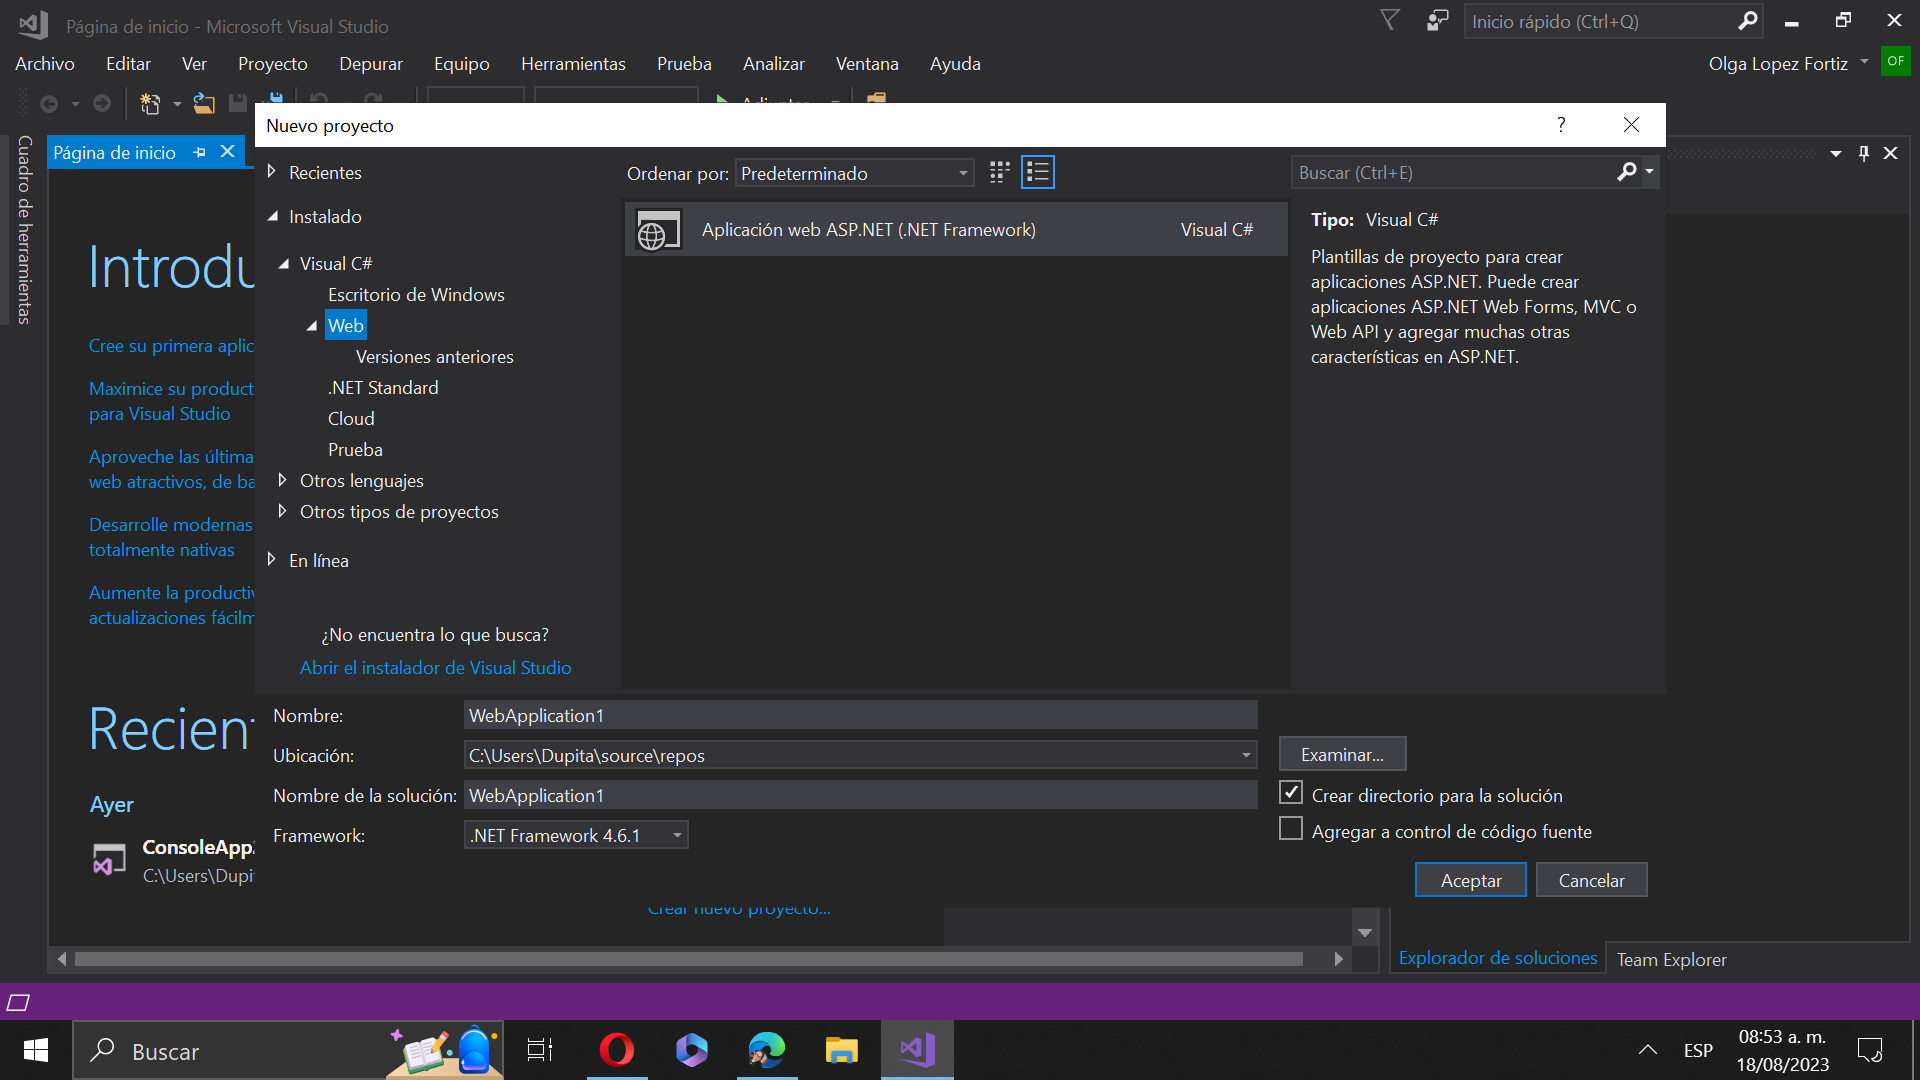Open the Herramientas menu

pos(573,64)
